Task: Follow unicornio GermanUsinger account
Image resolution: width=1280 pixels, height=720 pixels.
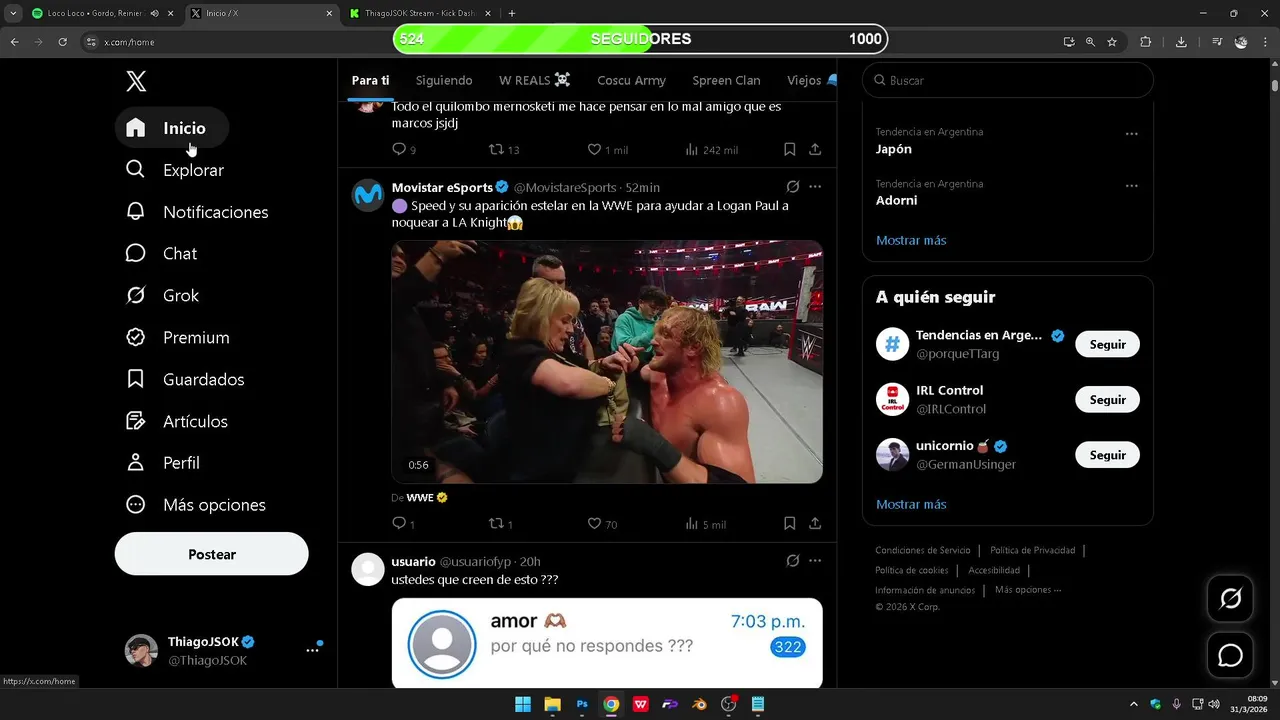Action: pyautogui.click(x=1107, y=455)
